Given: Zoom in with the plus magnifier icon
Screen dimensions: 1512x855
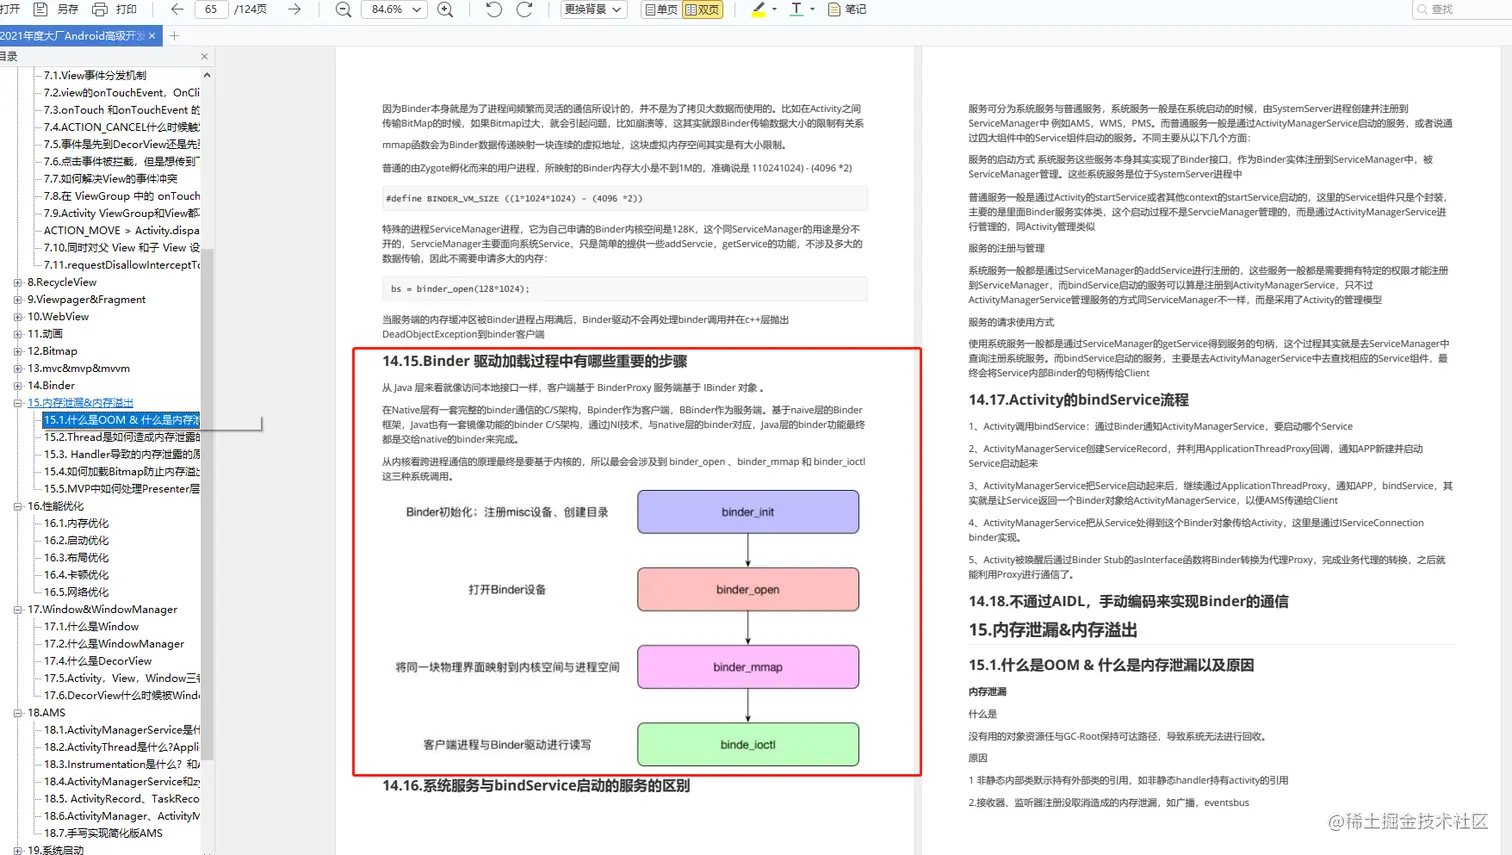Looking at the screenshot, I should pyautogui.click(x=445, y=9).
